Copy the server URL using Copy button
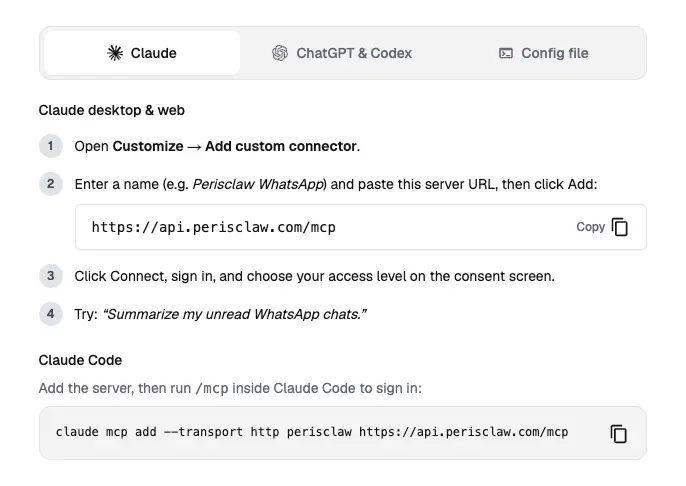 click(602, 227)
